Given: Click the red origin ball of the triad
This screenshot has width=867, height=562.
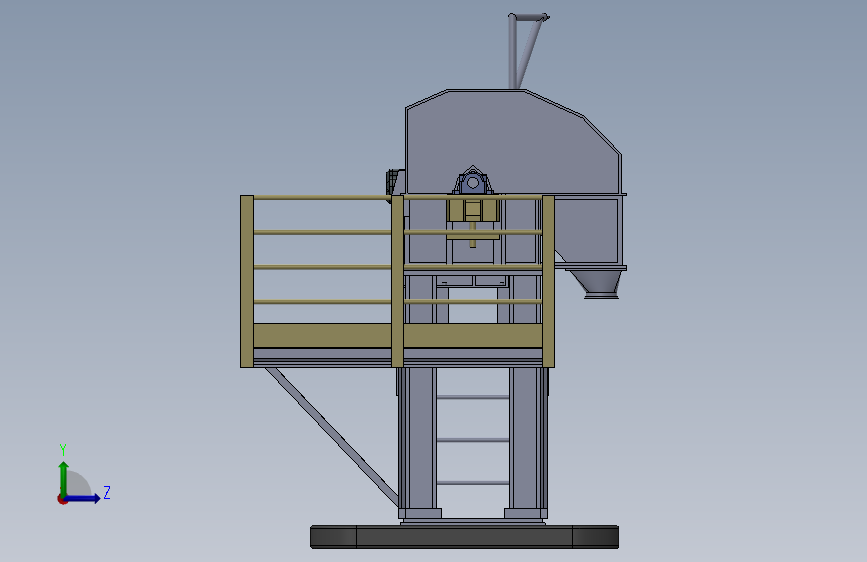Looking at the screenshot, I should 62,499.
